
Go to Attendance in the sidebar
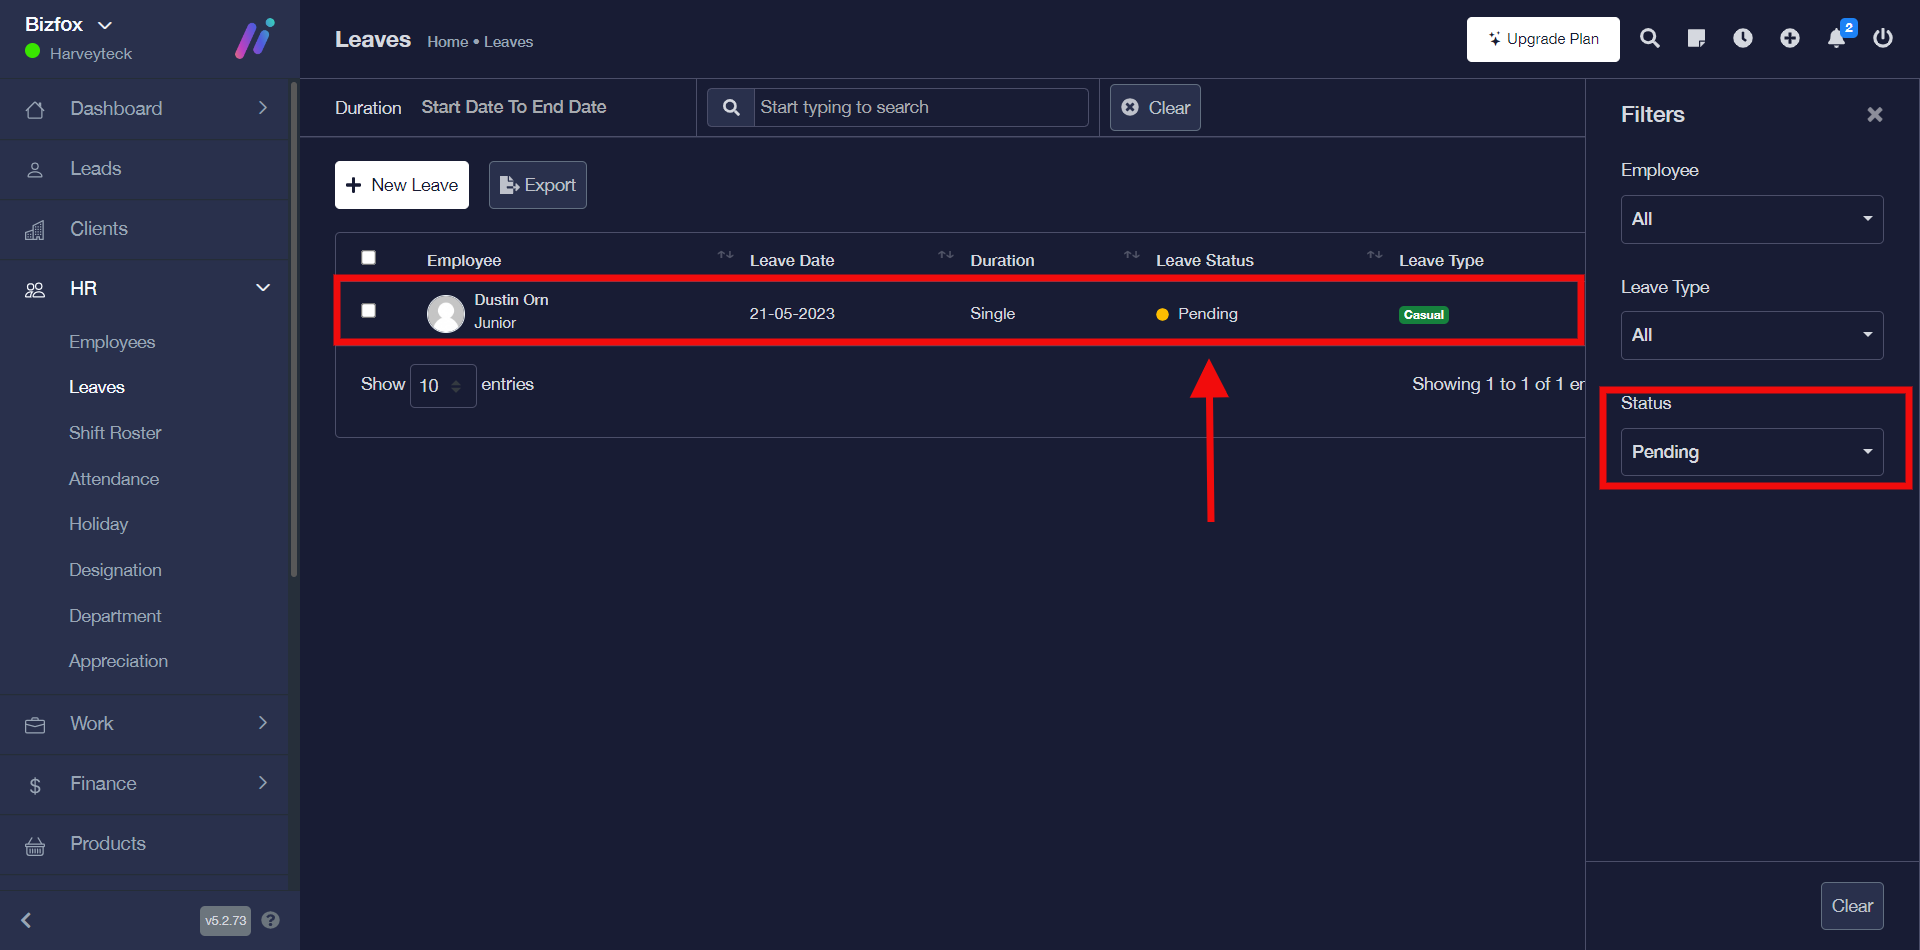(x=114, y=479)
